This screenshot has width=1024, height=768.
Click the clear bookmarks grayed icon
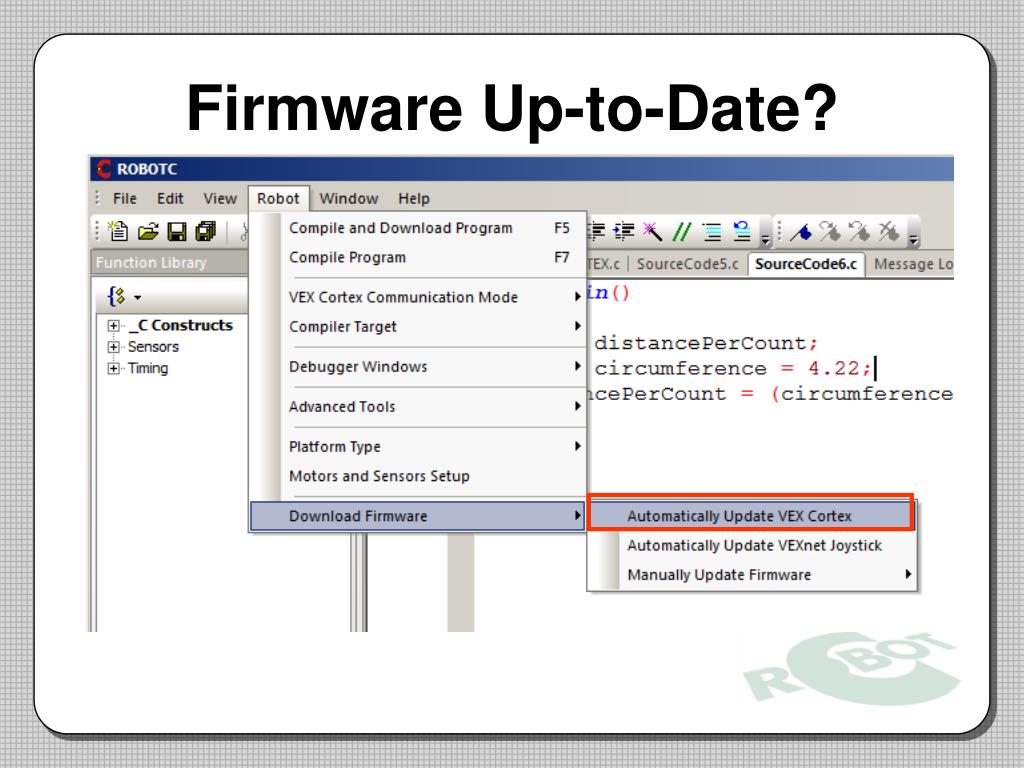click(889, 231)
